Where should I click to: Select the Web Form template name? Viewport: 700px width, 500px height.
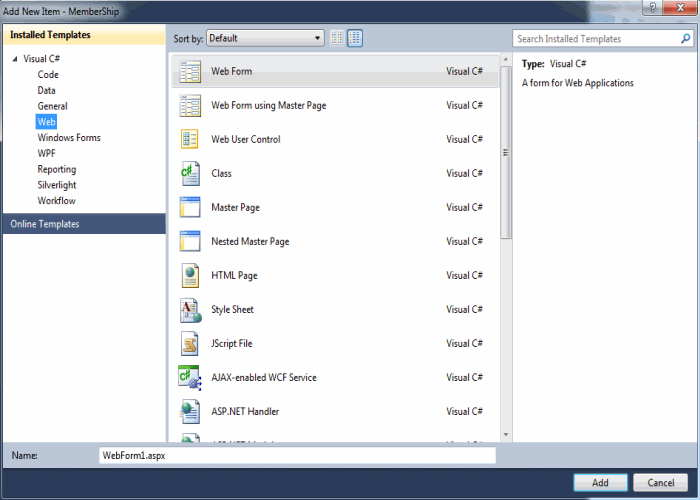click(232, 71)
